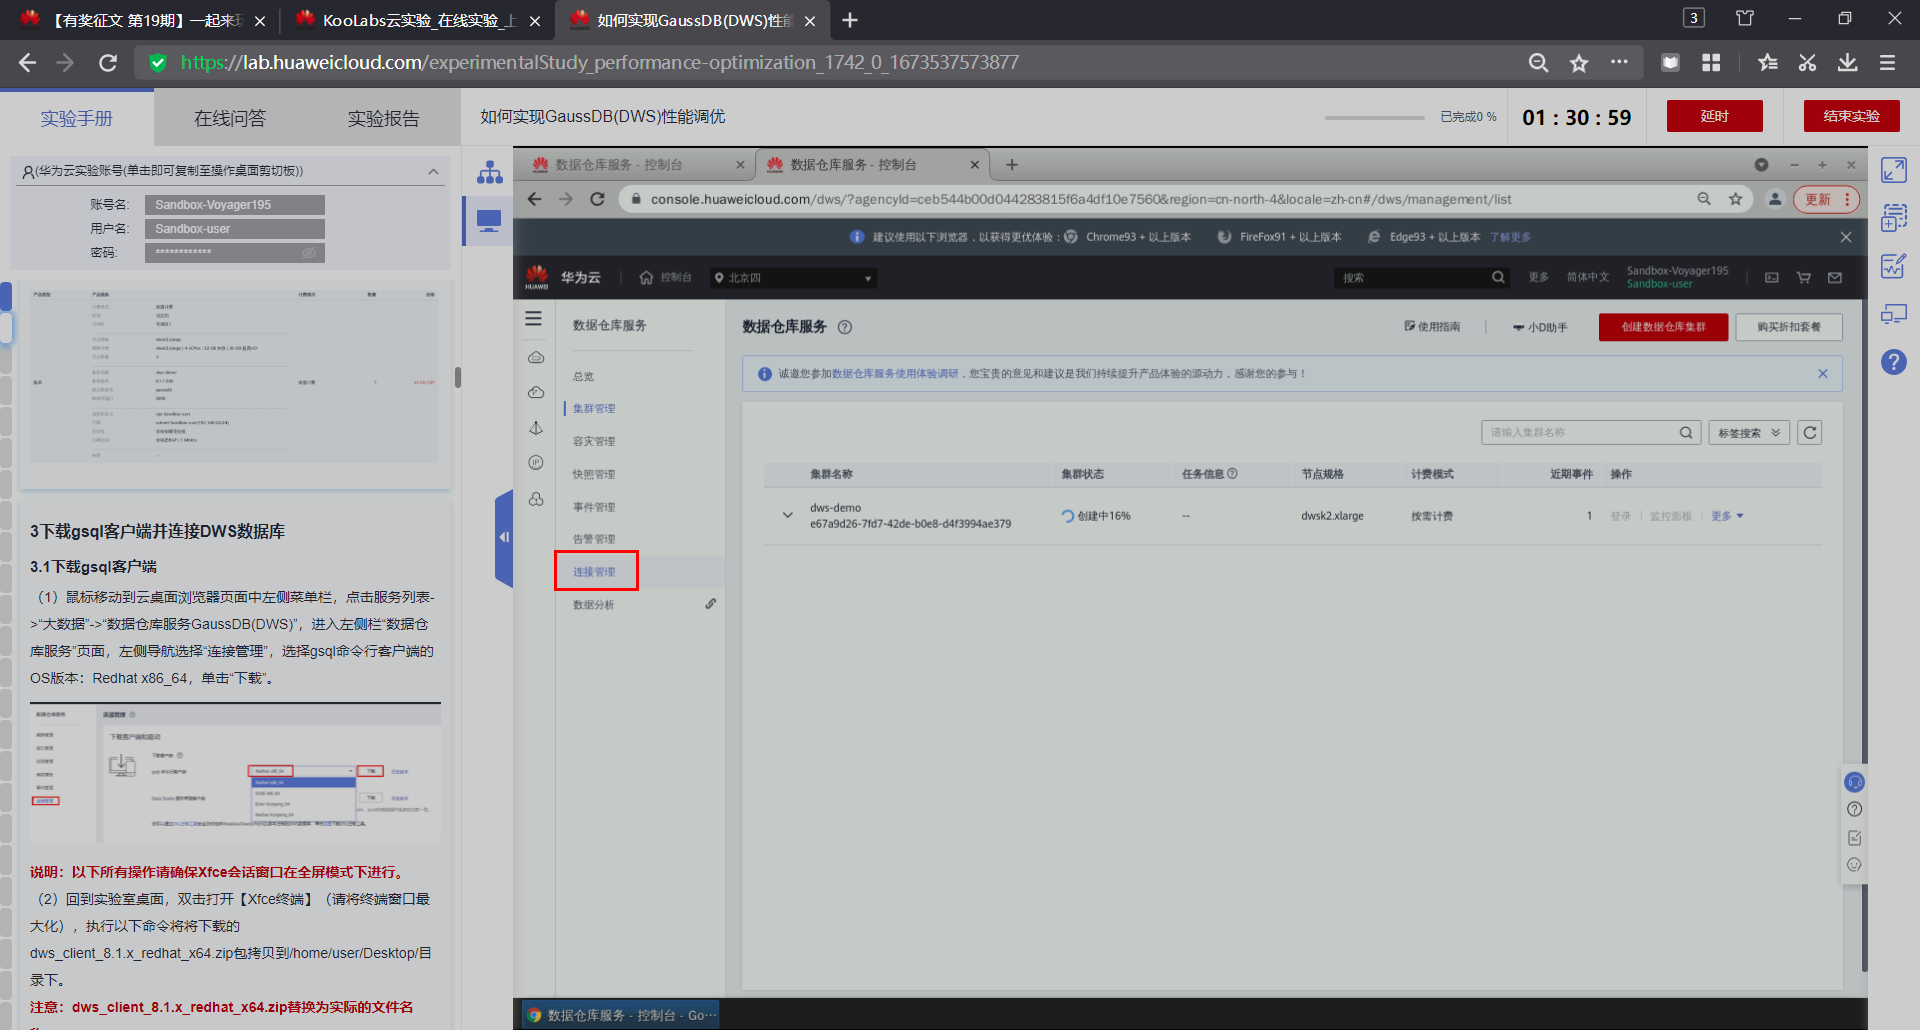Open 告警管理 in the DWS sidebar
The image size is (1920, 1030).
click(x=594, y=540)
